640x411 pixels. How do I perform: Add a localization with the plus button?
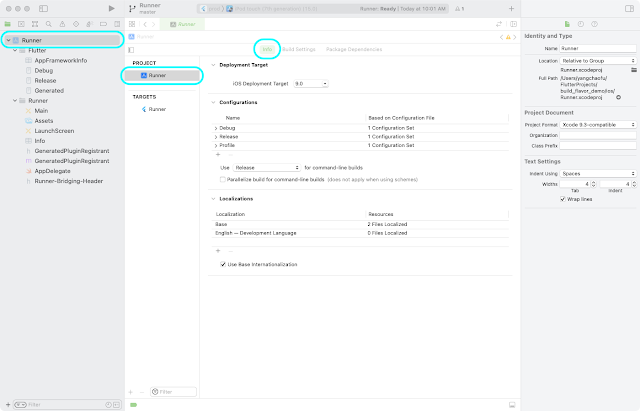[218, 251]
